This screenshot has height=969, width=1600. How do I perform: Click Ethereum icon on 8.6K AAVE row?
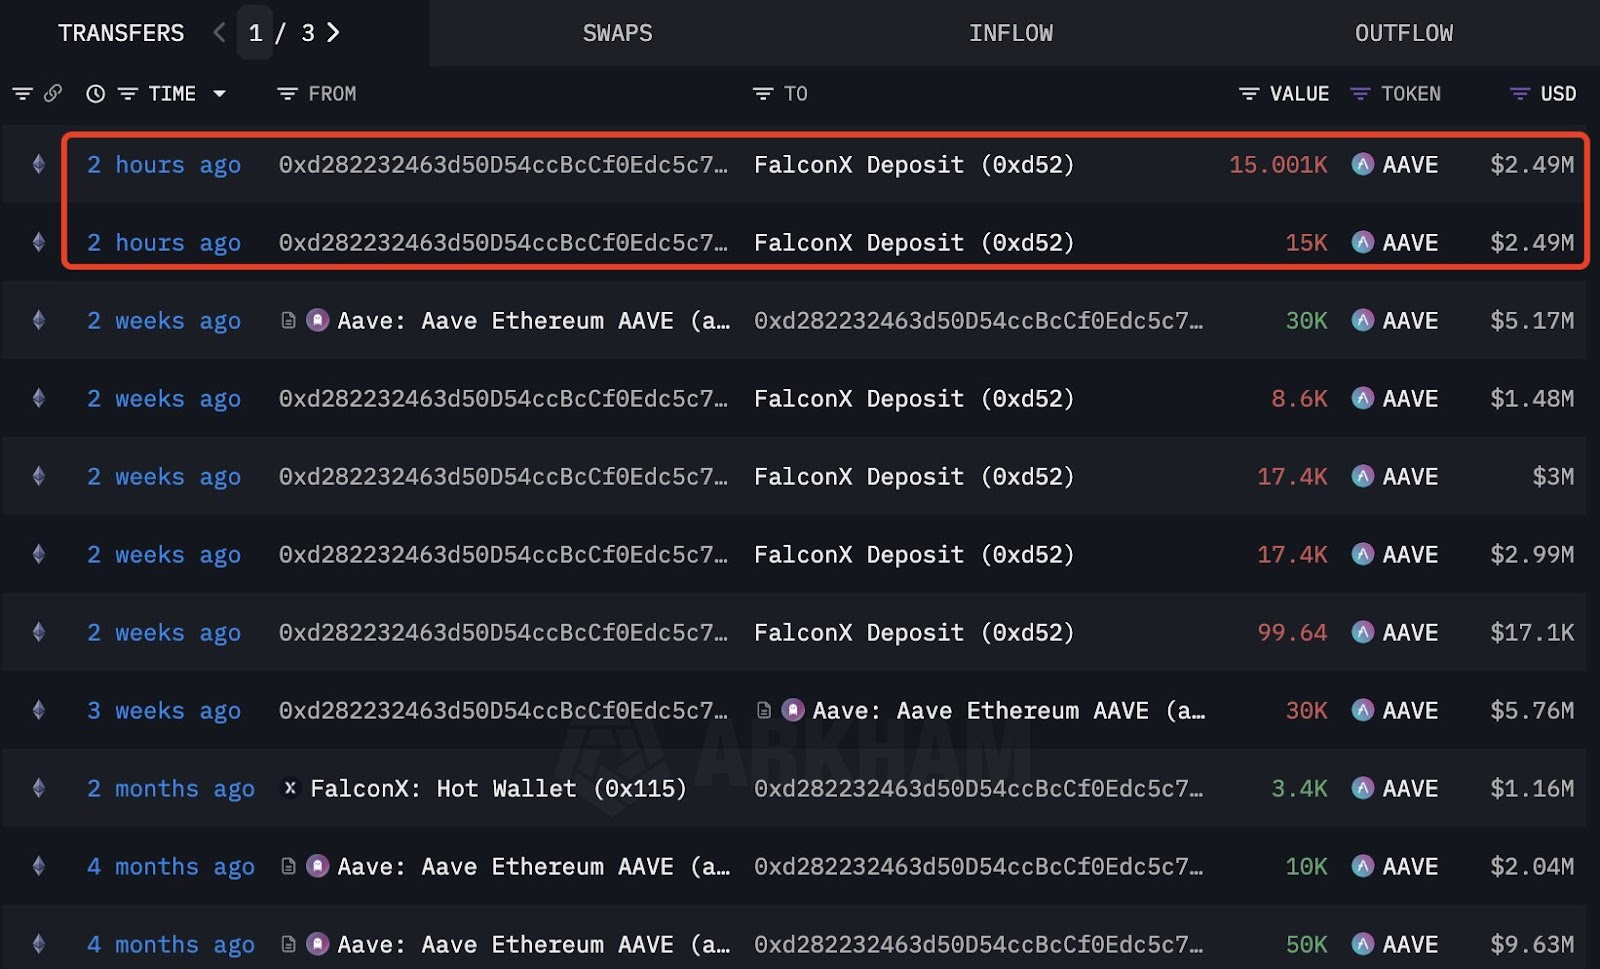click(x=39, y=398)
